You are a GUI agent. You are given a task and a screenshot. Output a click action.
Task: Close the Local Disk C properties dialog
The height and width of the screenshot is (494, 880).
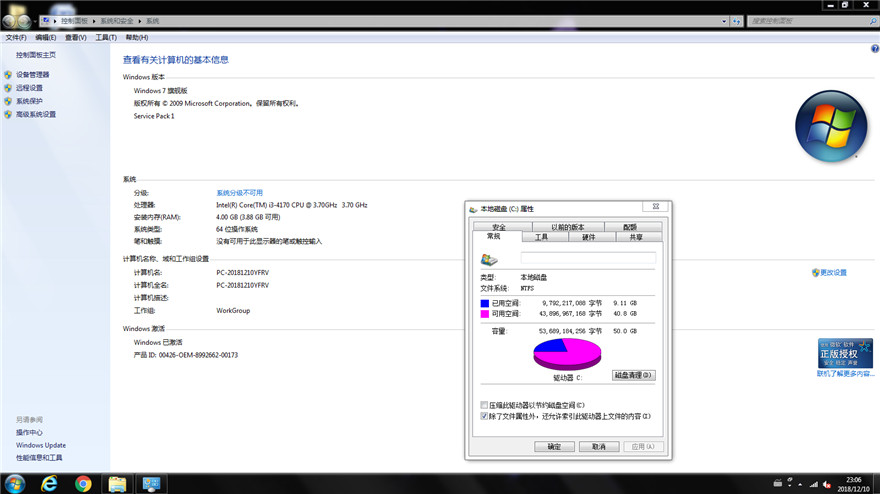click(656, 206)
